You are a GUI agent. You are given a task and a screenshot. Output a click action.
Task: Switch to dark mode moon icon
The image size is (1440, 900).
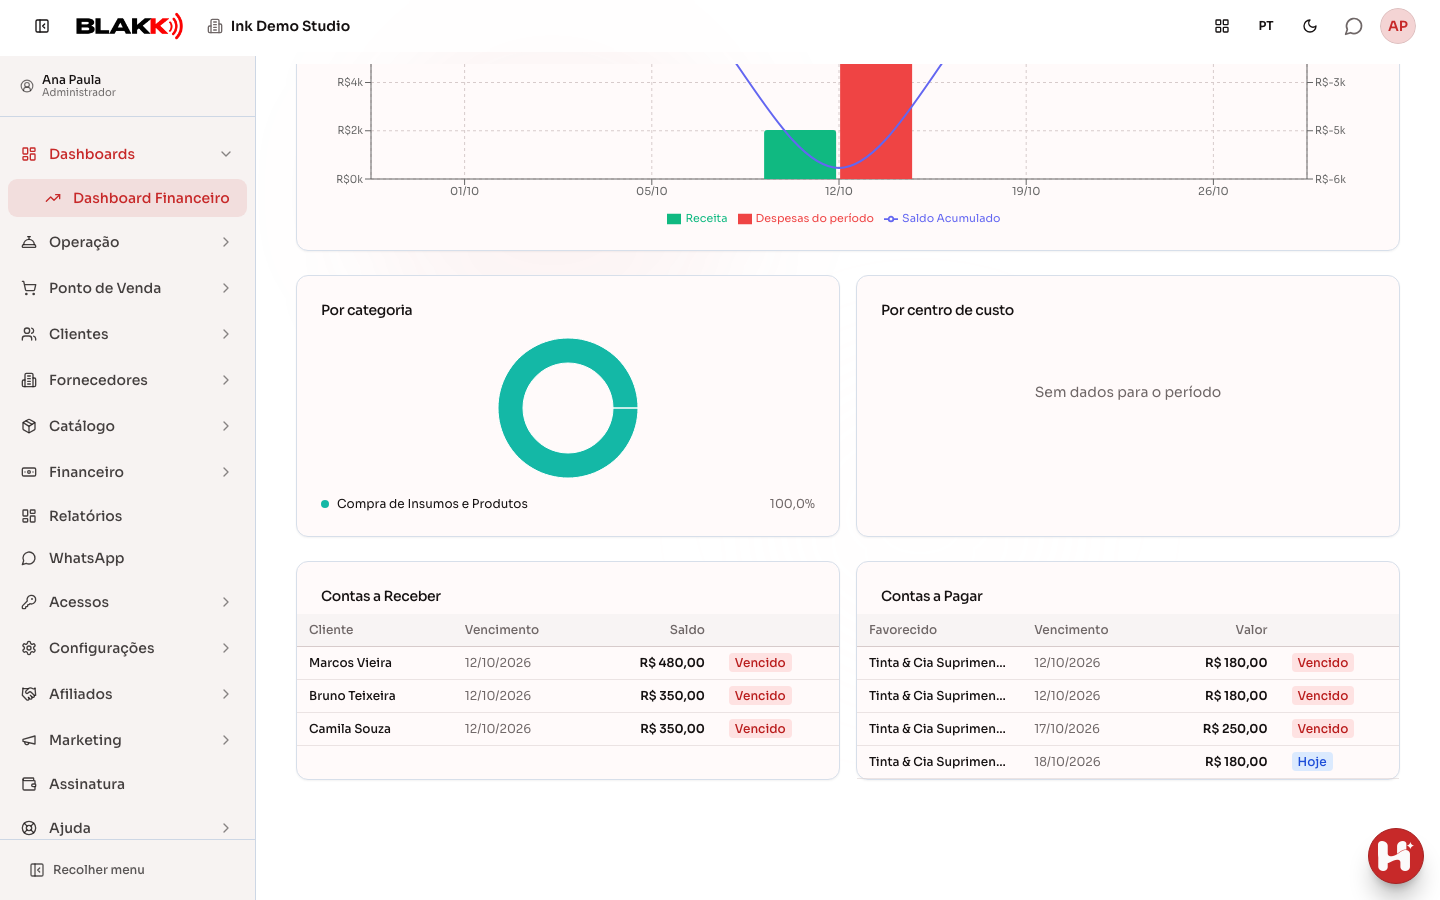[x=1310, y=26]
